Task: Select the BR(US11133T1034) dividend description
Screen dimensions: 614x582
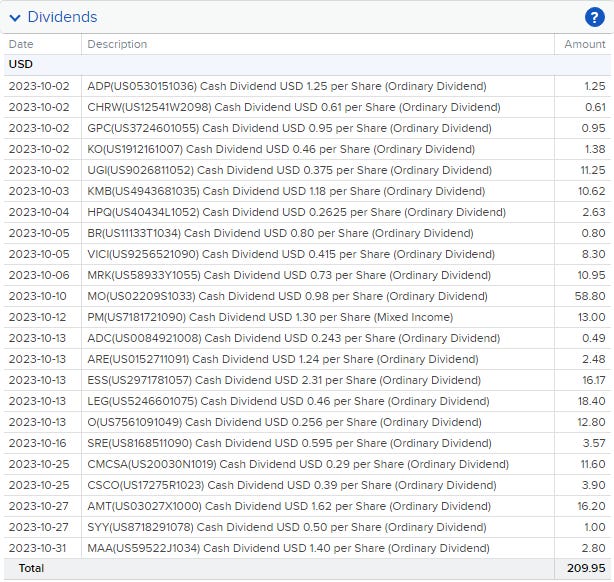Action: click(280, 233)
